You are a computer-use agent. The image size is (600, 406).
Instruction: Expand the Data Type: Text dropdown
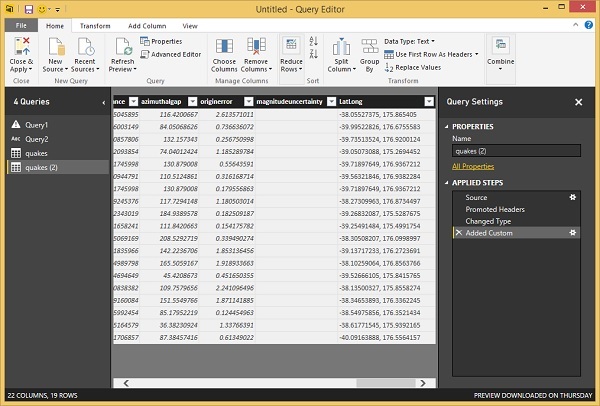(x=417, y=41)
